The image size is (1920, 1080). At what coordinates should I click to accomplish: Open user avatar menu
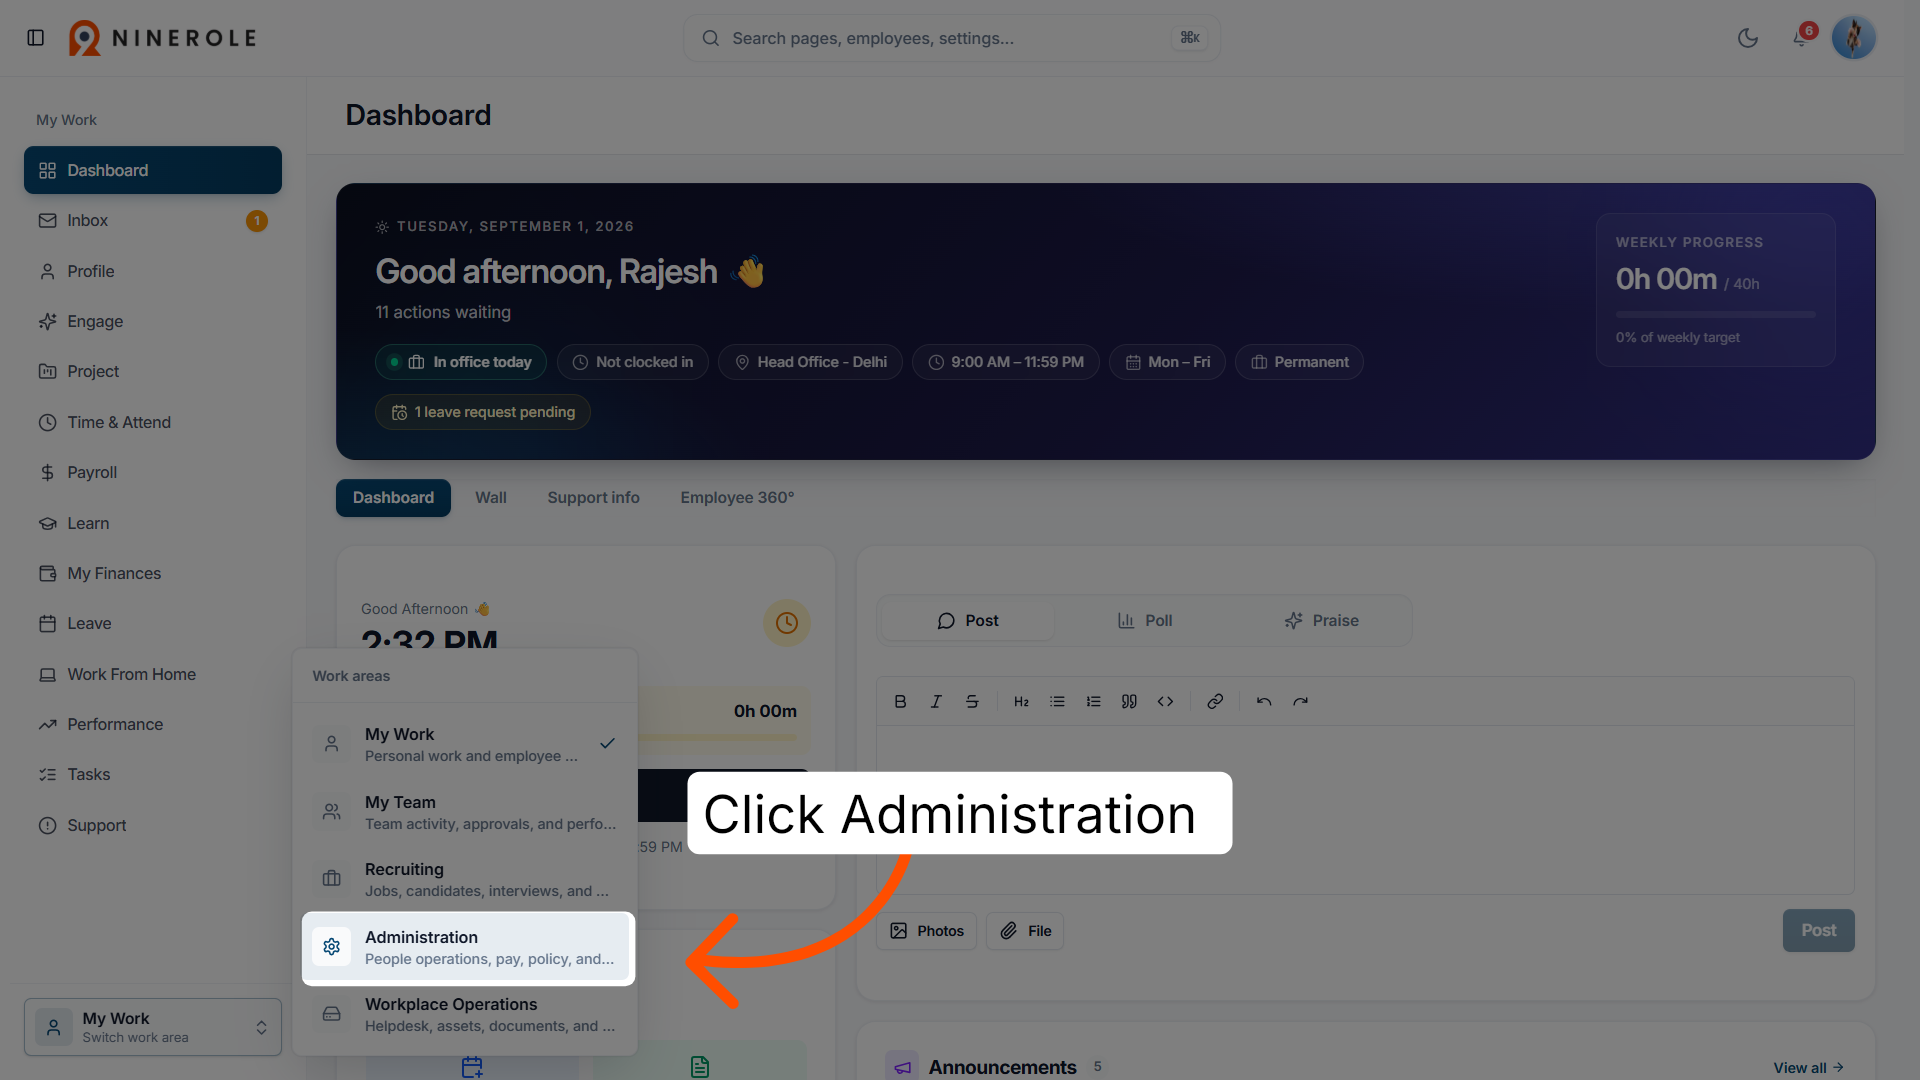[x=1853, y=38]
